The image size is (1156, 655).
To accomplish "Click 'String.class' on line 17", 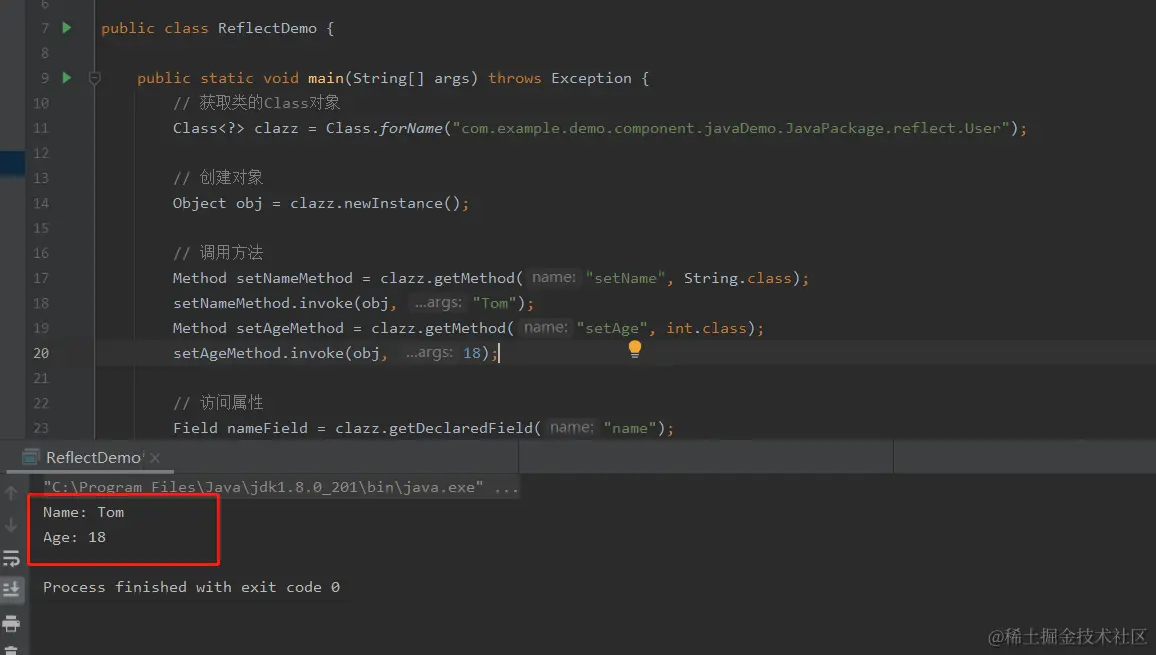I will [737, 278].
